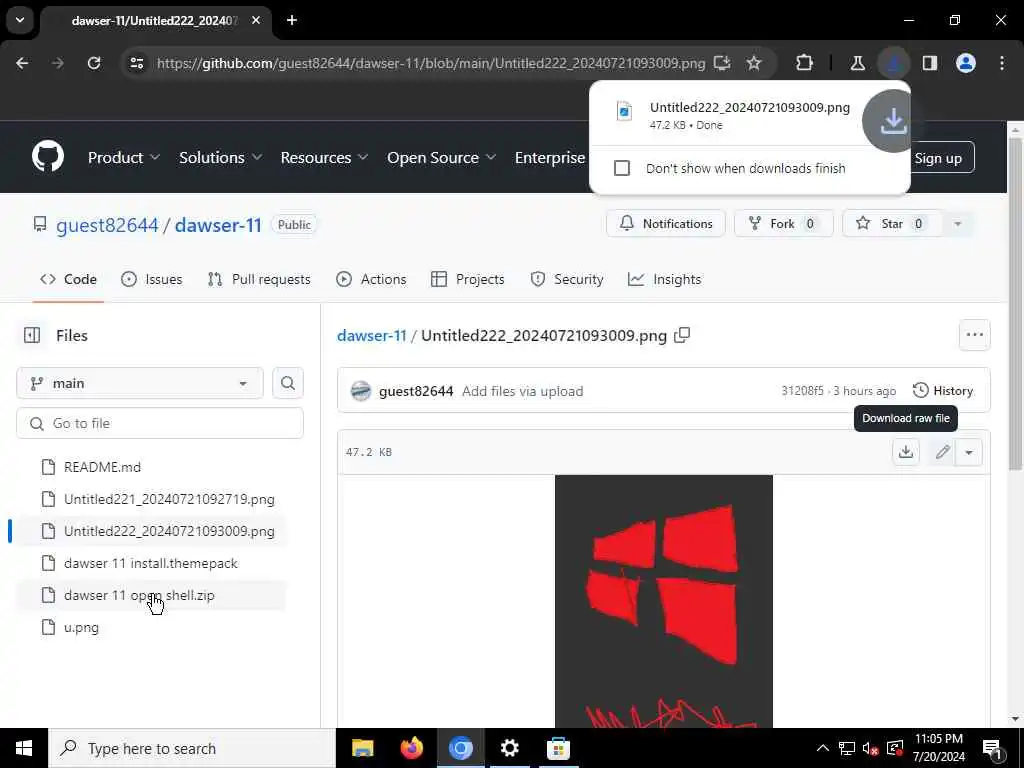Viewport: 1024px width, 768px height.
Task: Open the Insights tab
Action: [x=665, y=280]
